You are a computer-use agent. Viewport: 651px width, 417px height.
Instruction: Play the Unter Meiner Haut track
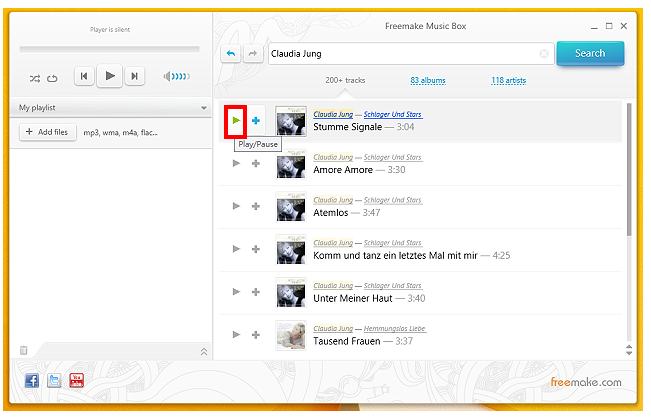[x=236, y=292]
